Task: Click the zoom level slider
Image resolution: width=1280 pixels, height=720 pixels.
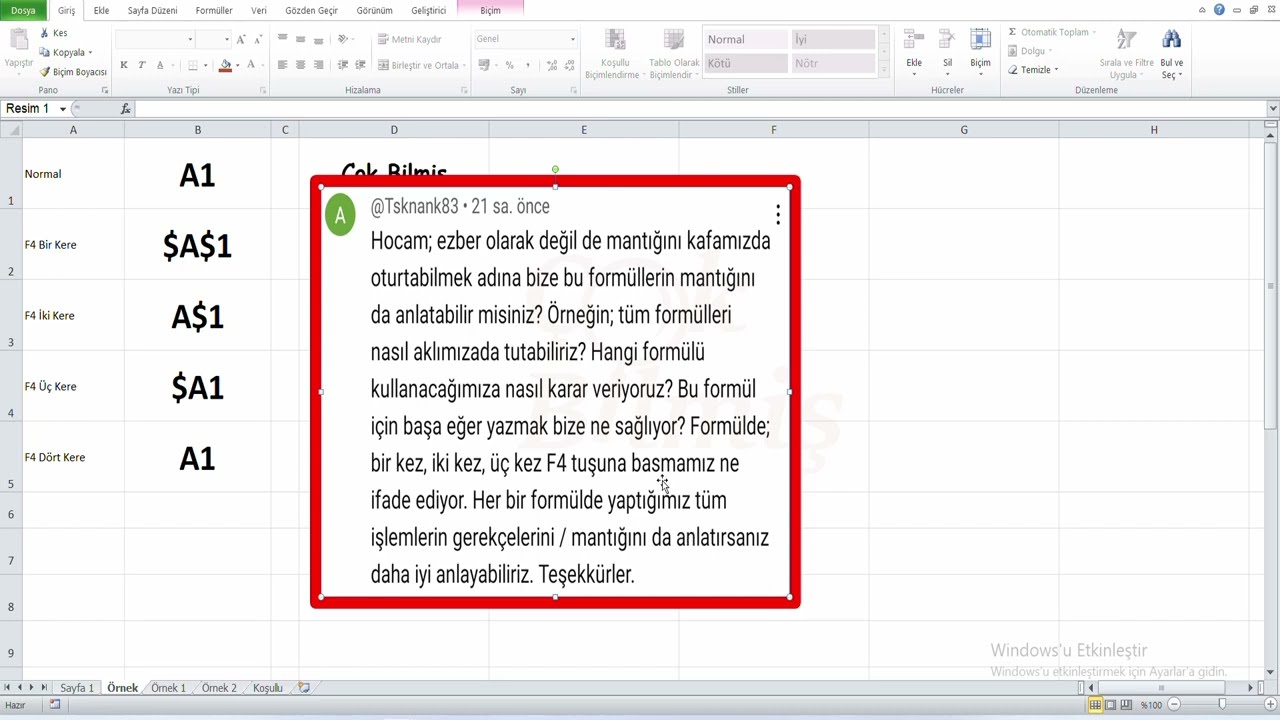Action: (x=1221, y=705)
